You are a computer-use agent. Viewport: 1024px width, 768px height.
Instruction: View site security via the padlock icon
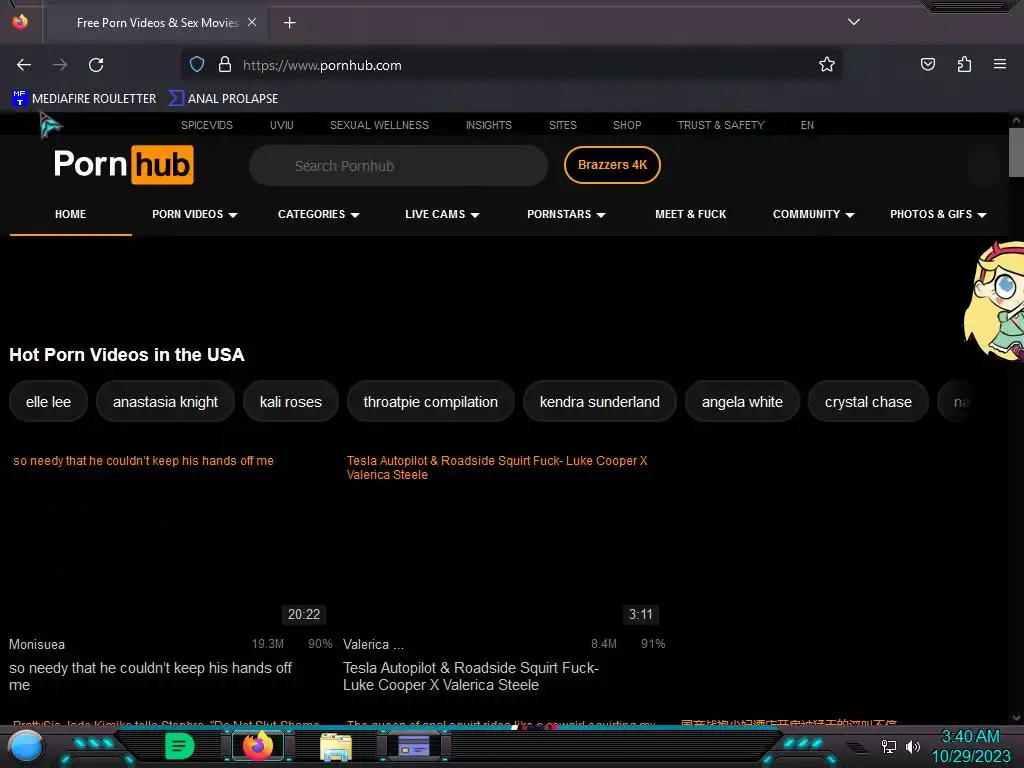point(225,65)
